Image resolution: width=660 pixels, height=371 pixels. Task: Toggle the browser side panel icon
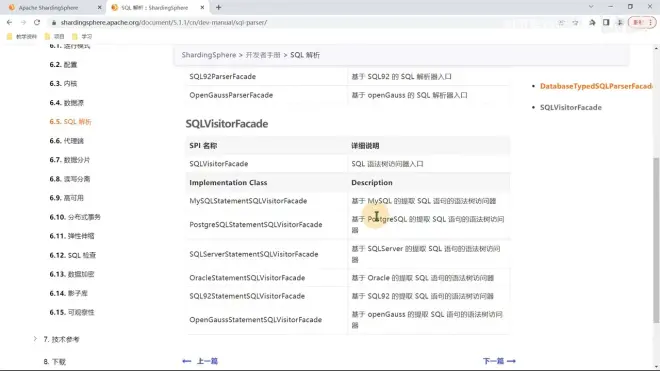point(606,22)
